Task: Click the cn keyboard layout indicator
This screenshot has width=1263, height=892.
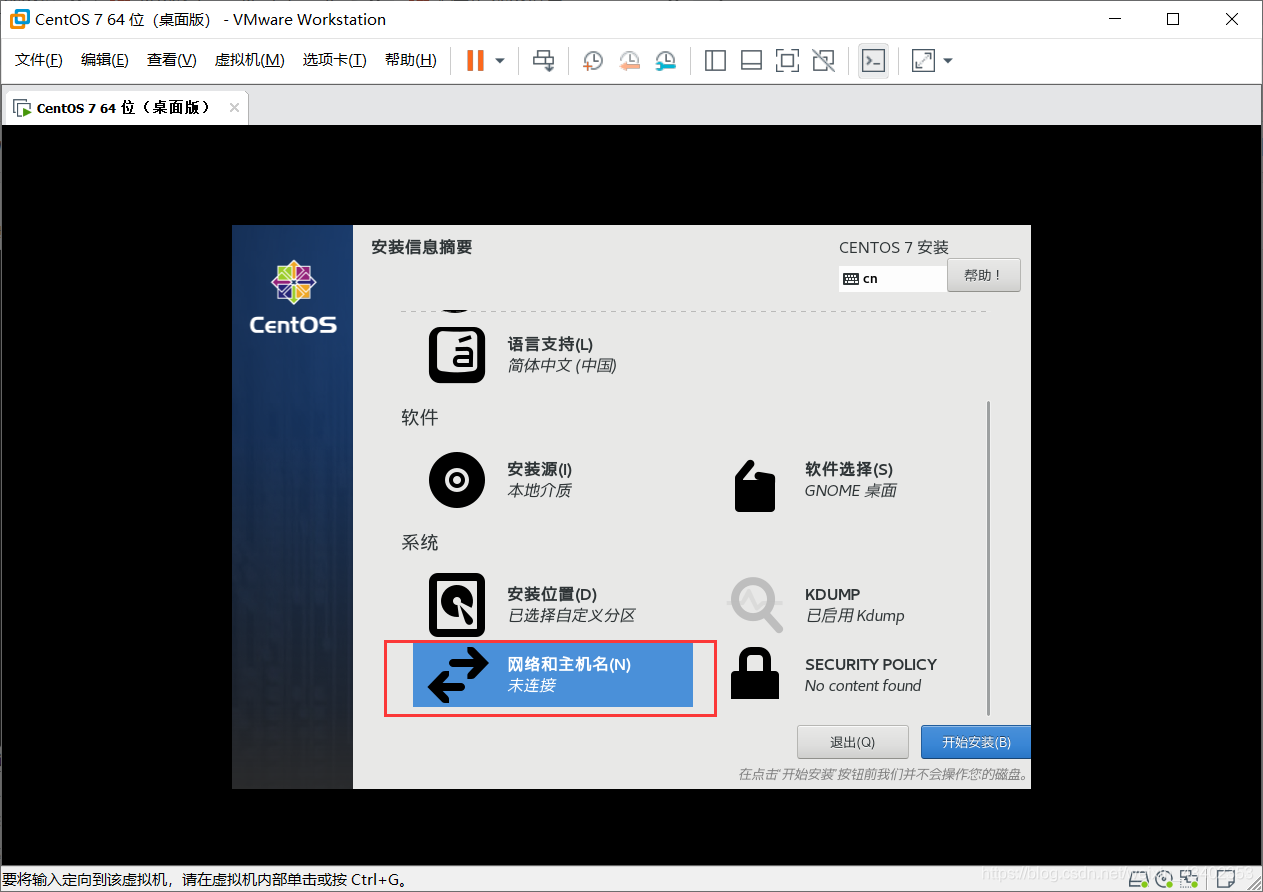Action: [x=892, y=278]
